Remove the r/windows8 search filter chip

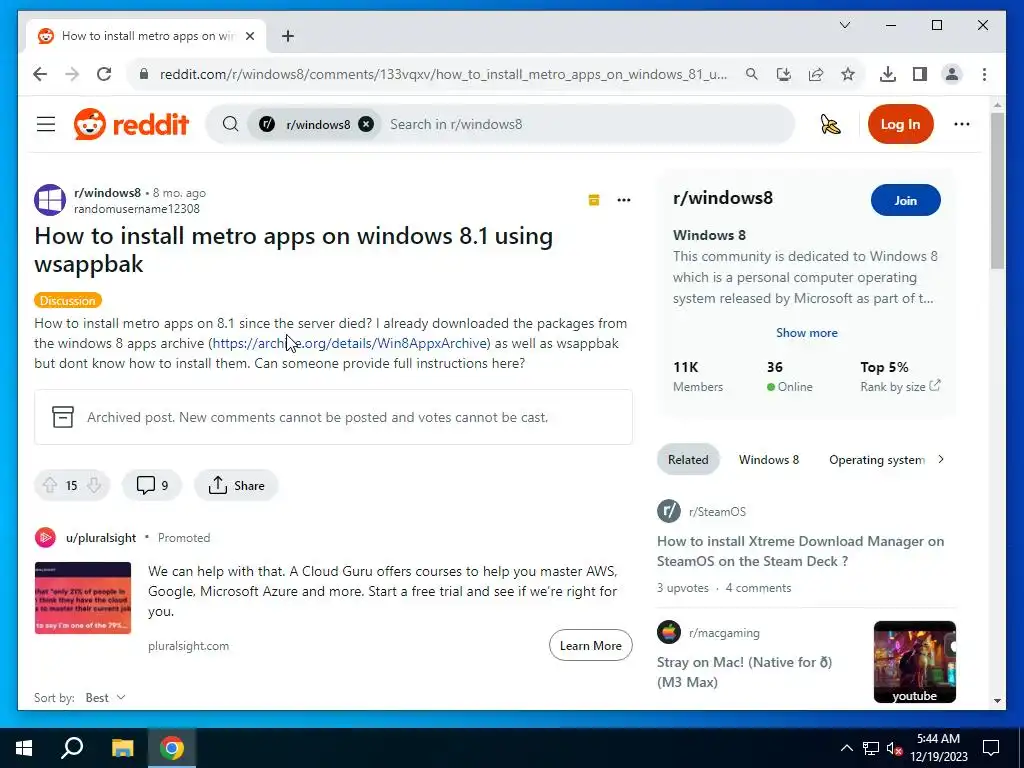pyautogui.click(x=366, y=124)
